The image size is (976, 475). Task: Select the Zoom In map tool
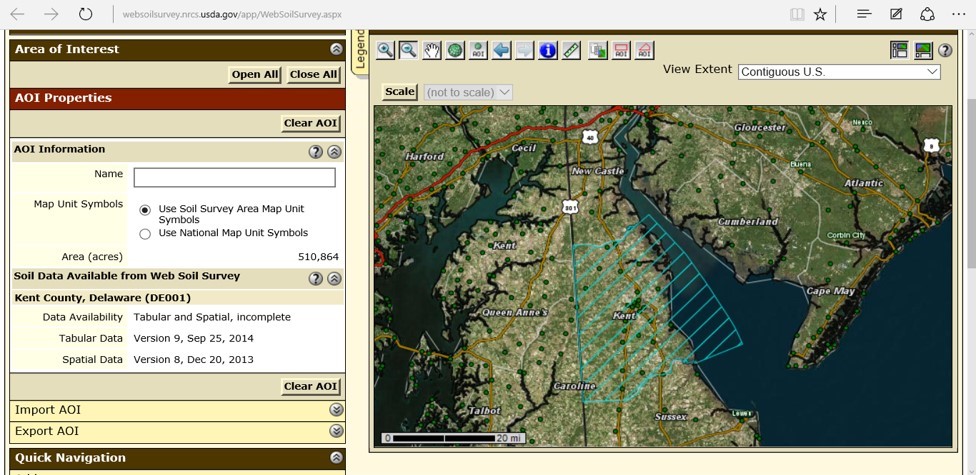click(385, 50)
